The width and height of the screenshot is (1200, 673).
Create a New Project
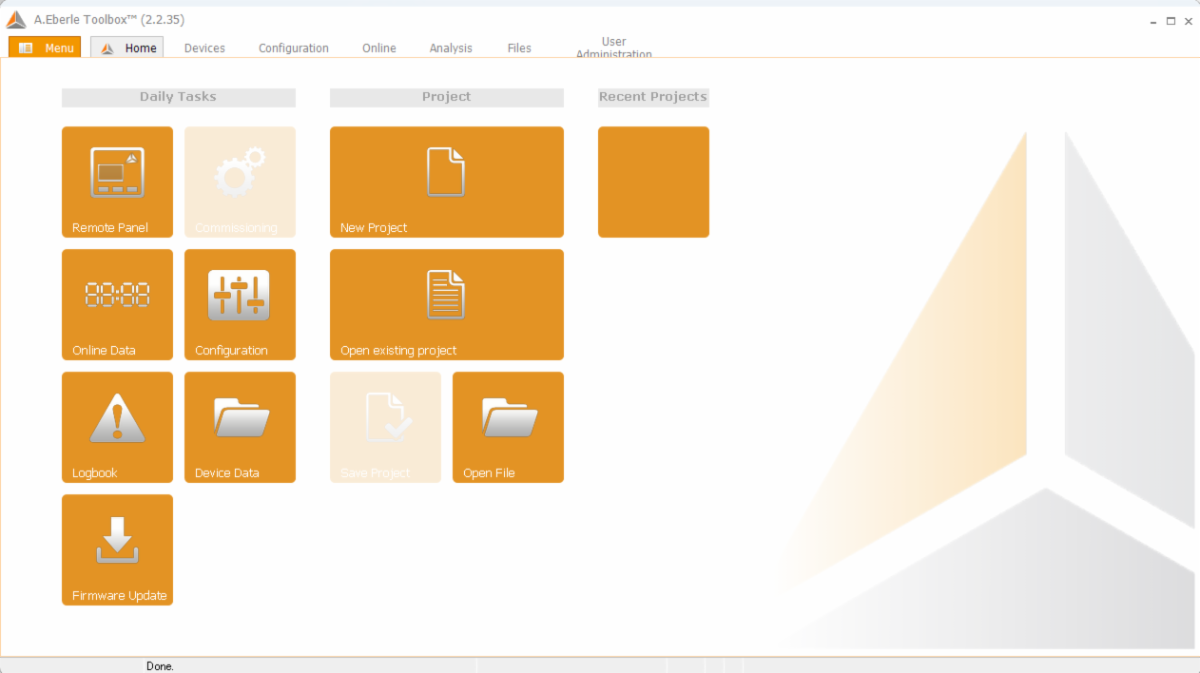pos(446,181)
